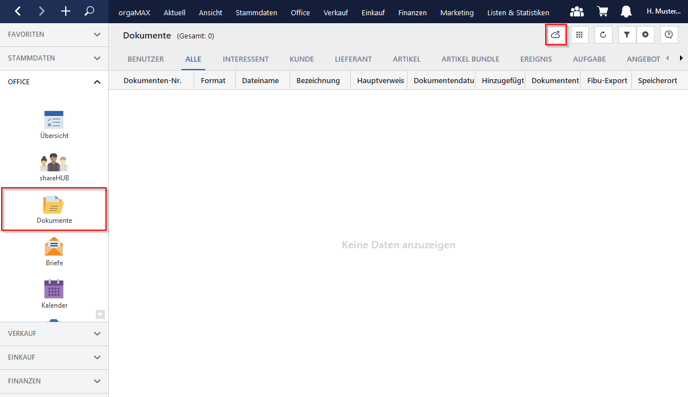Open the orgaMAX menu

[134, 13]
